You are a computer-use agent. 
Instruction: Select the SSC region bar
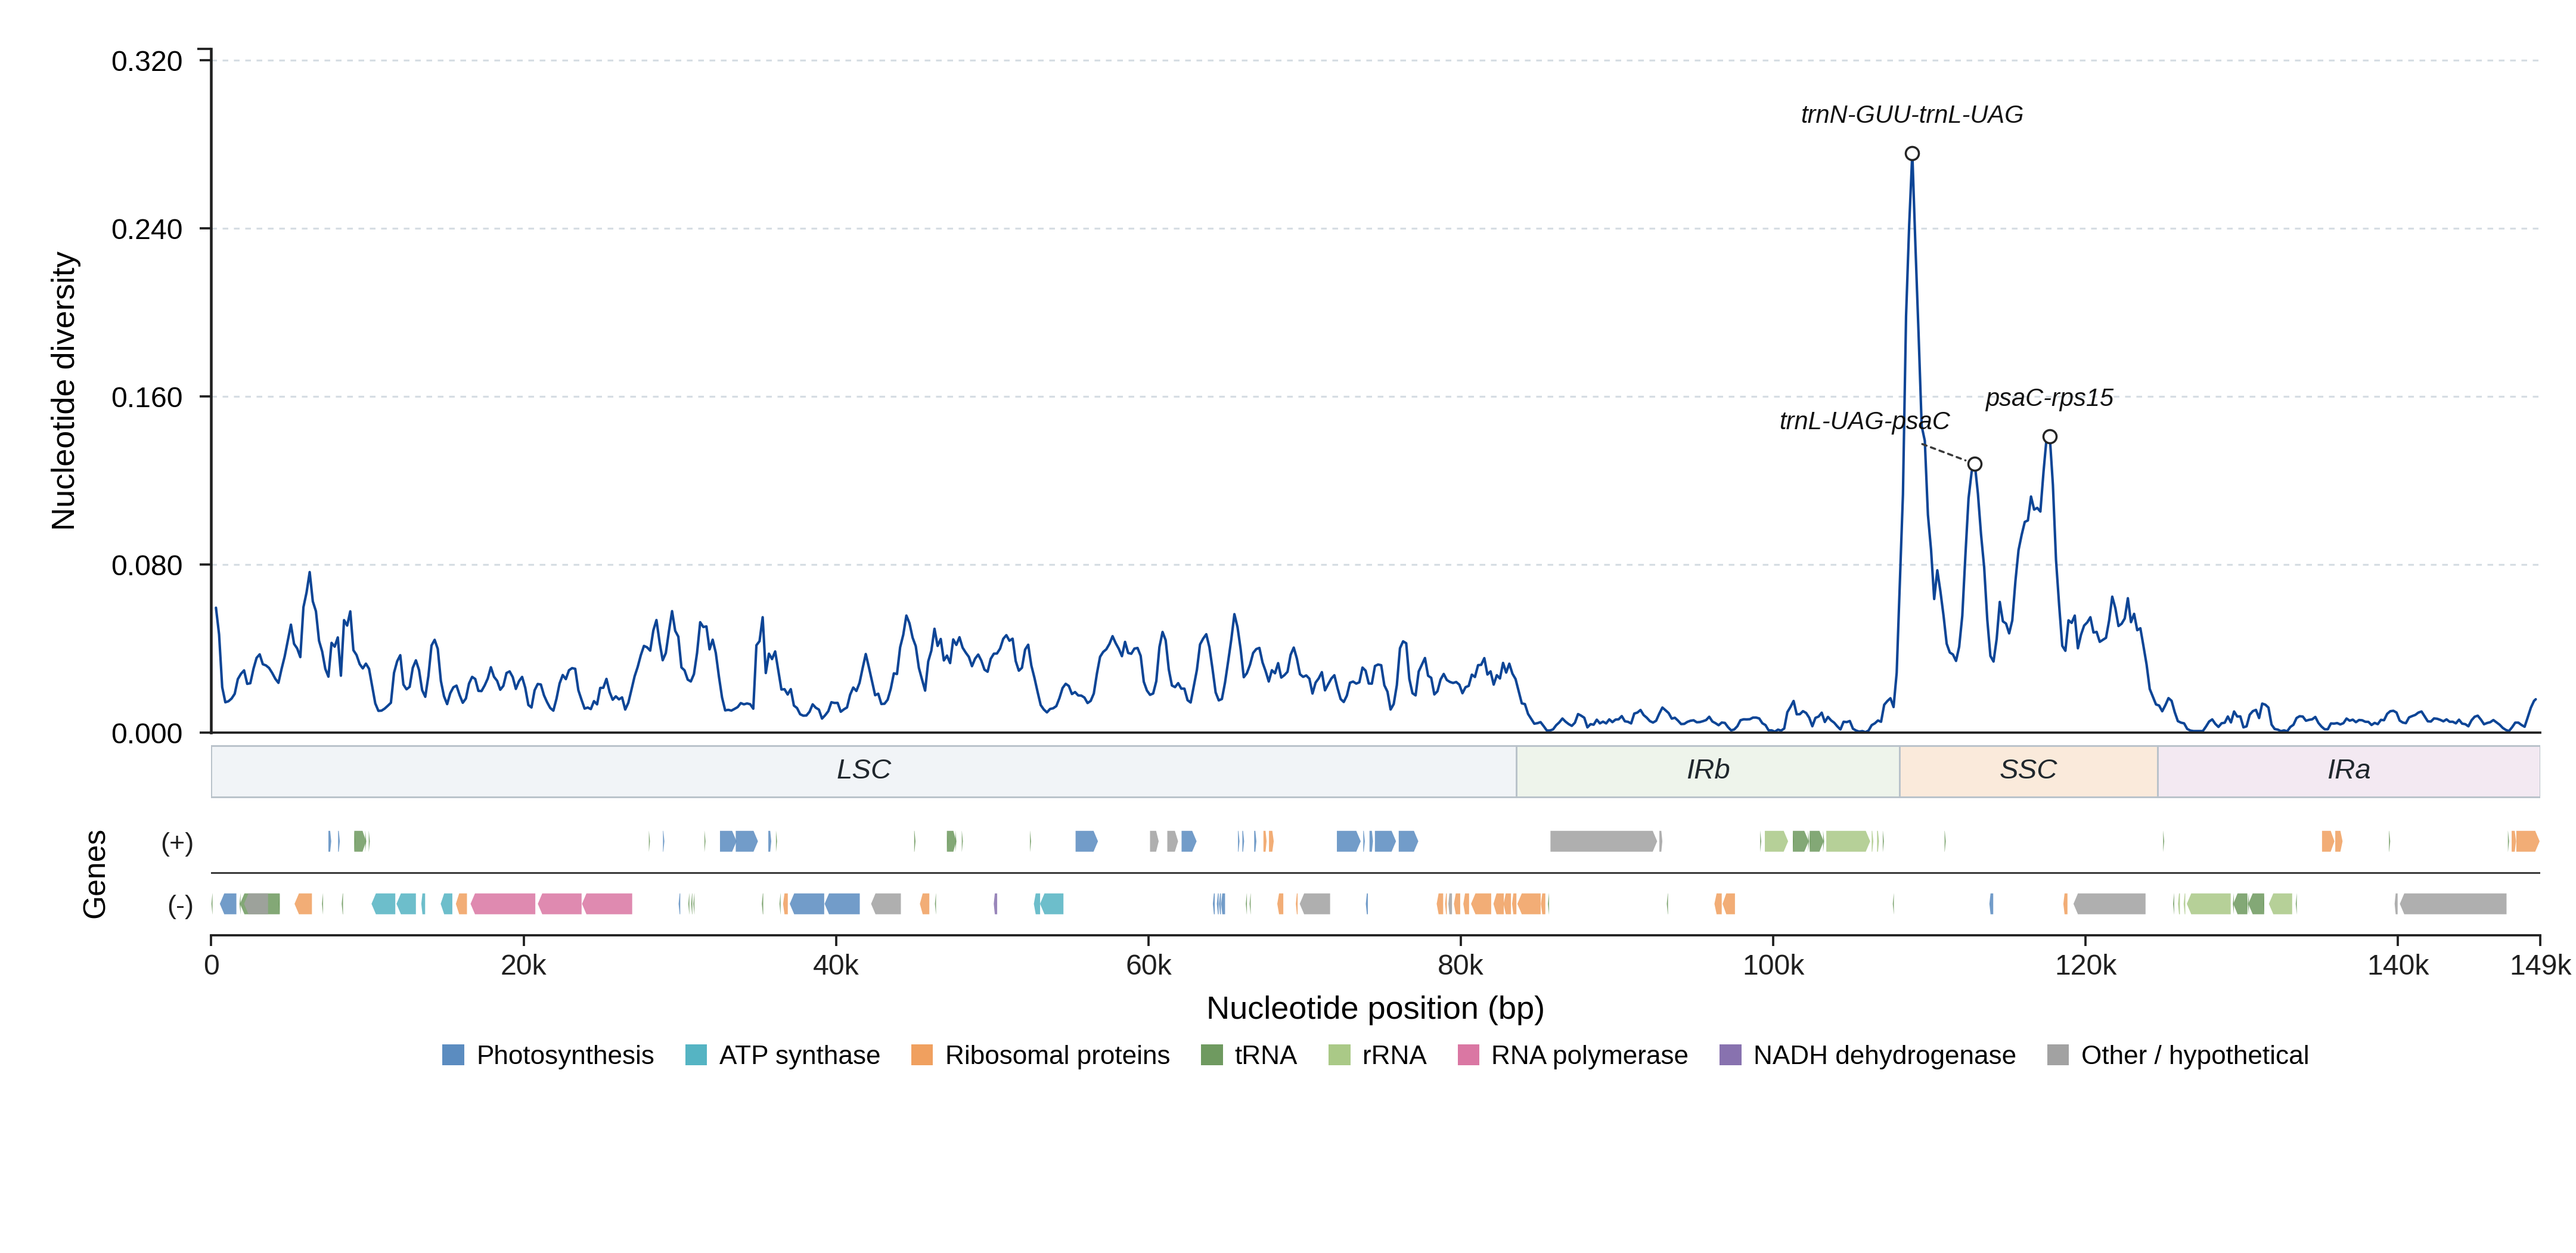(2029, 771)
